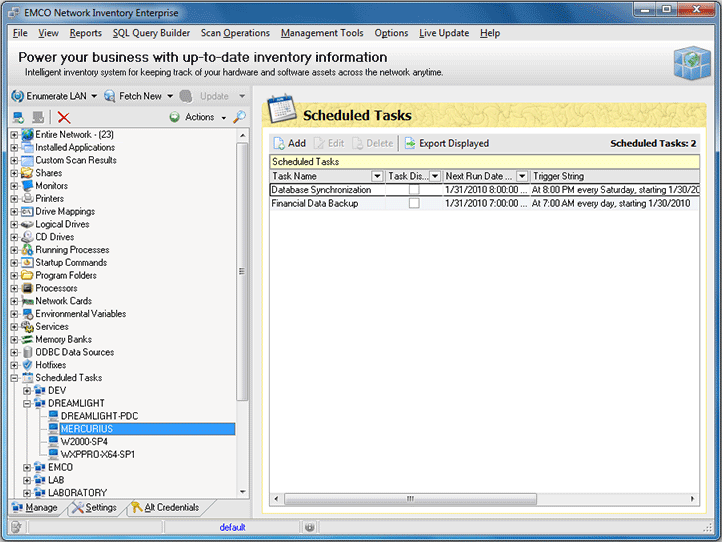
Task: Click the magnifier search icon beside Actions
Action: click(239, 117)
